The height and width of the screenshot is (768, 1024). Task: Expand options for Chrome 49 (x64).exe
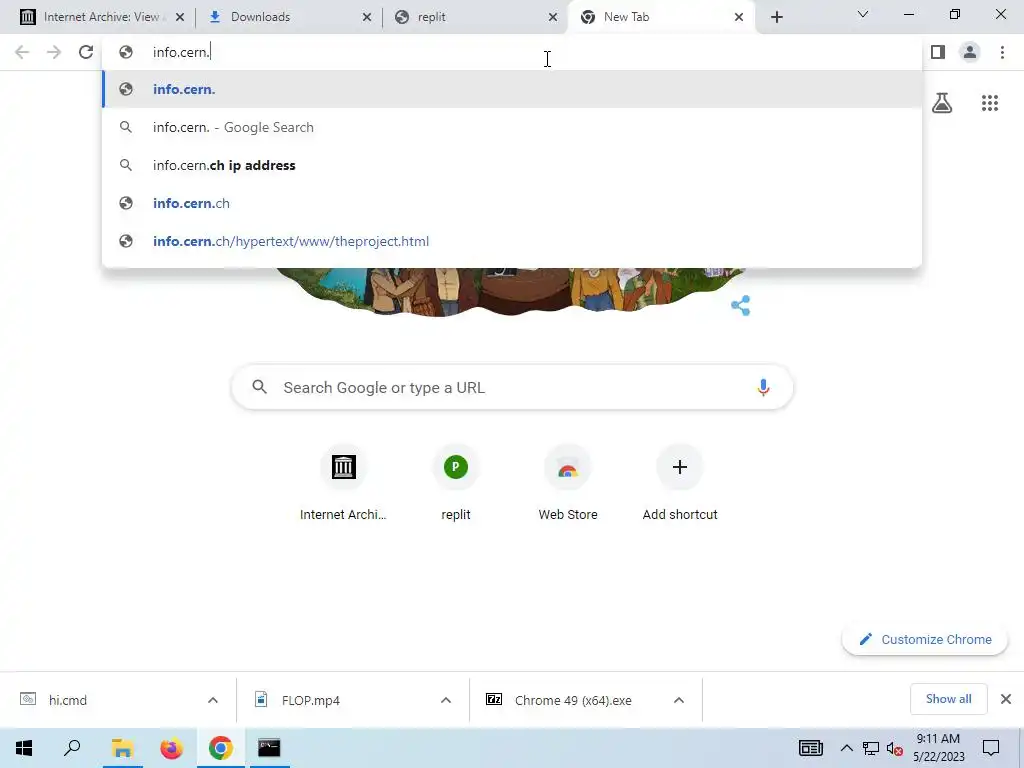[679, 700]
